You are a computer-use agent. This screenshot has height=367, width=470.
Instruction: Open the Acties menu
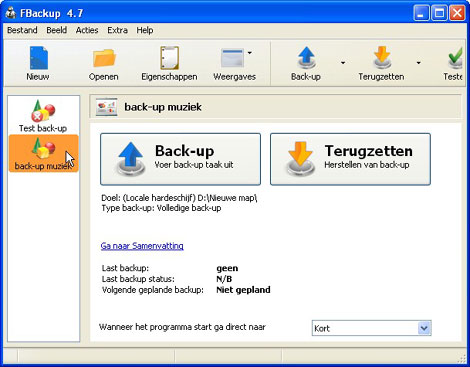coord(87,30)
